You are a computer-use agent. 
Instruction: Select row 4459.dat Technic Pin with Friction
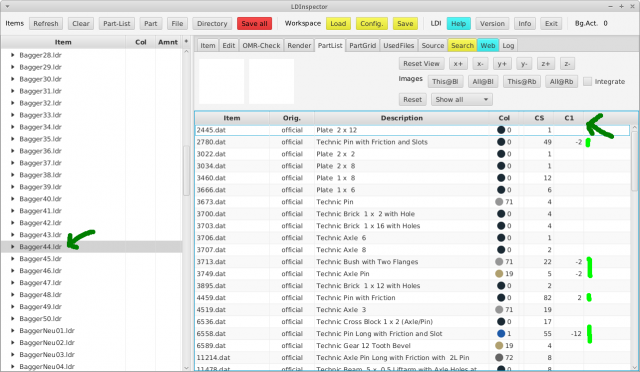(412, 298)
